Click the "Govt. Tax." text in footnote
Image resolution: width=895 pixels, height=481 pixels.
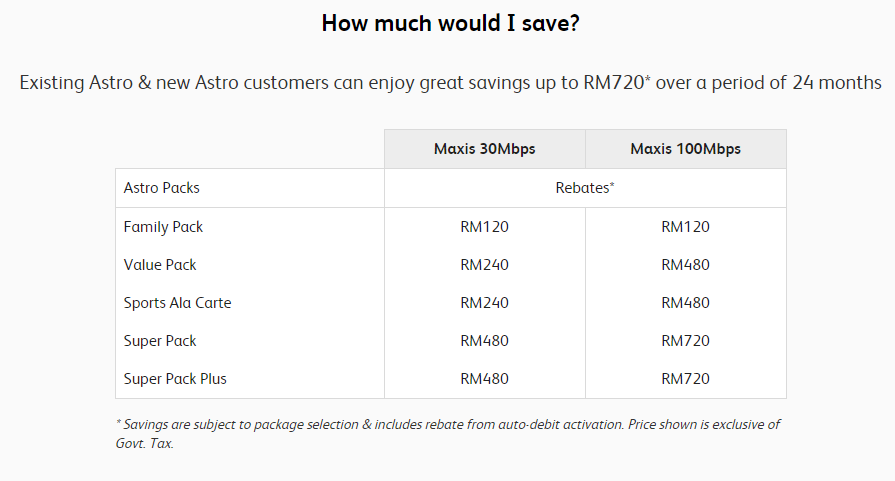(x=144, y=443)
